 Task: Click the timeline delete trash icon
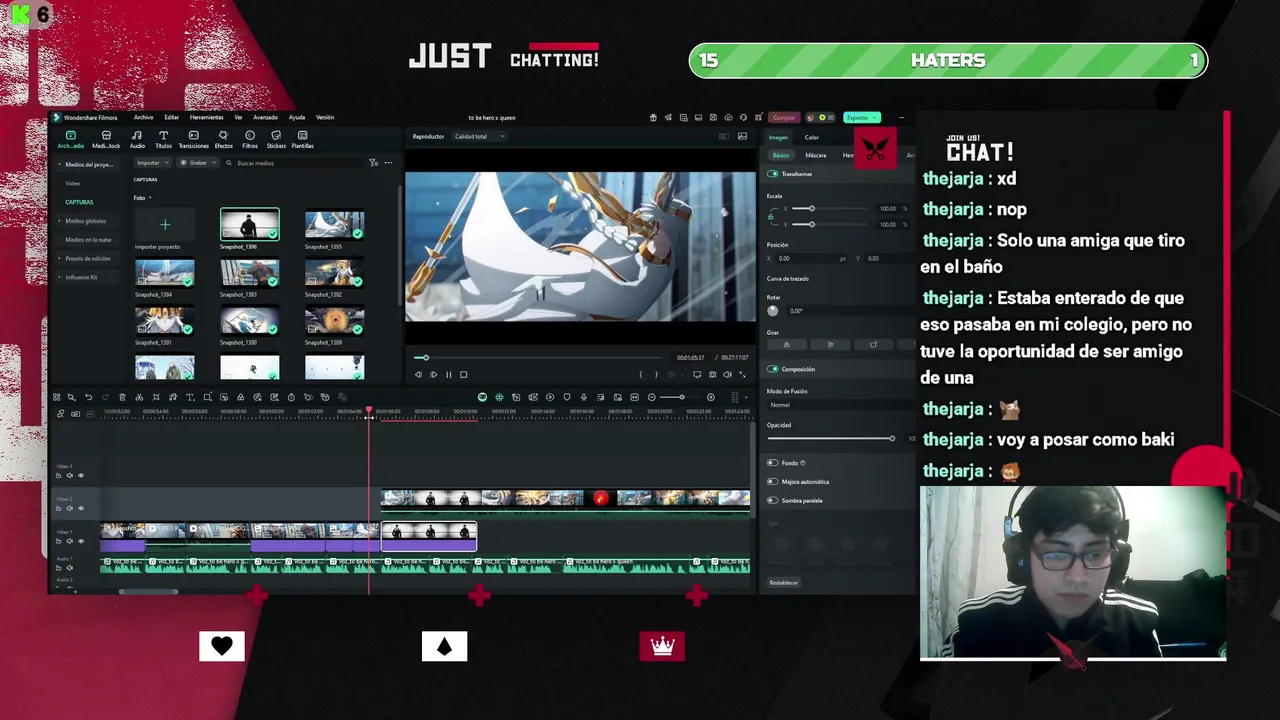coord(122,397)
